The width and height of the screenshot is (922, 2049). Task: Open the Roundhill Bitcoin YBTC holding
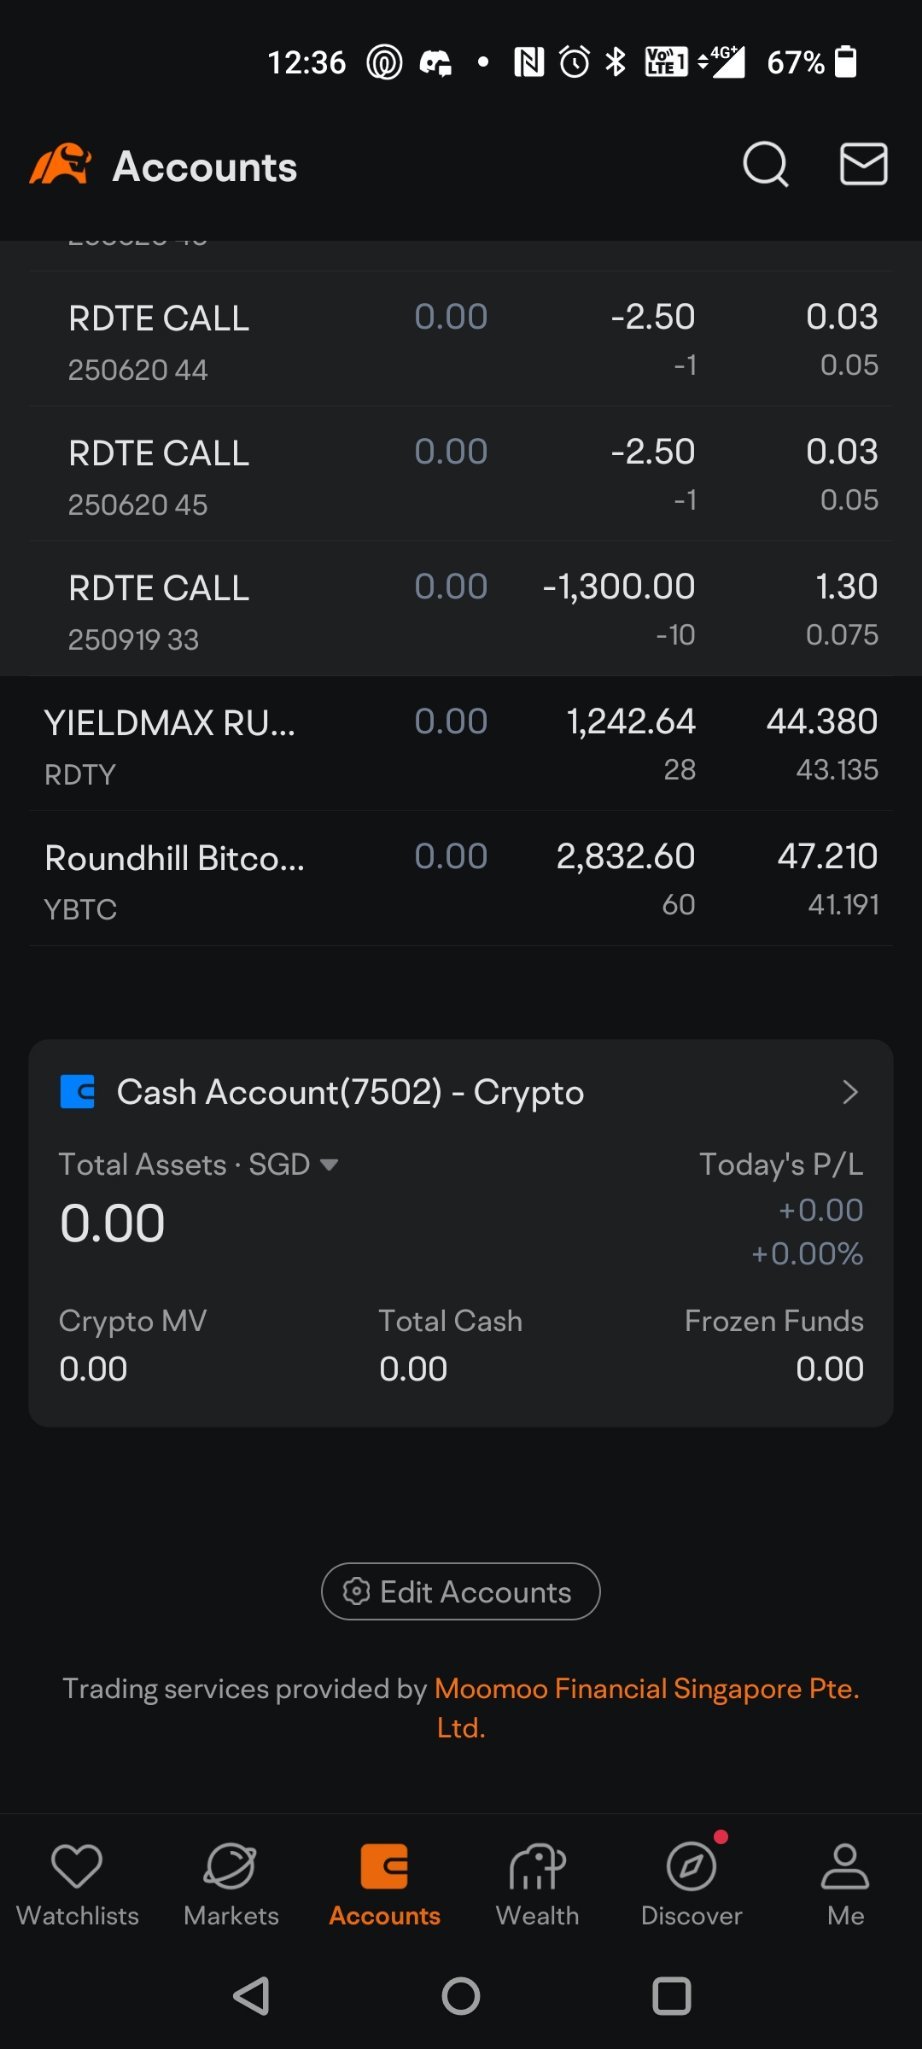pyautogui.click(x=461, y=880)
